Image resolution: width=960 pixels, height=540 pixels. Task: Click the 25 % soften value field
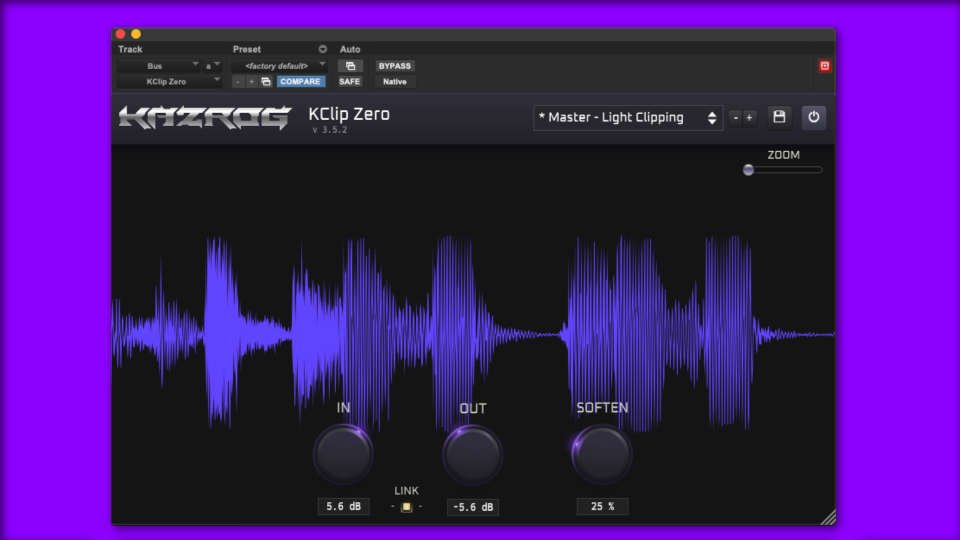coord(602,506)
